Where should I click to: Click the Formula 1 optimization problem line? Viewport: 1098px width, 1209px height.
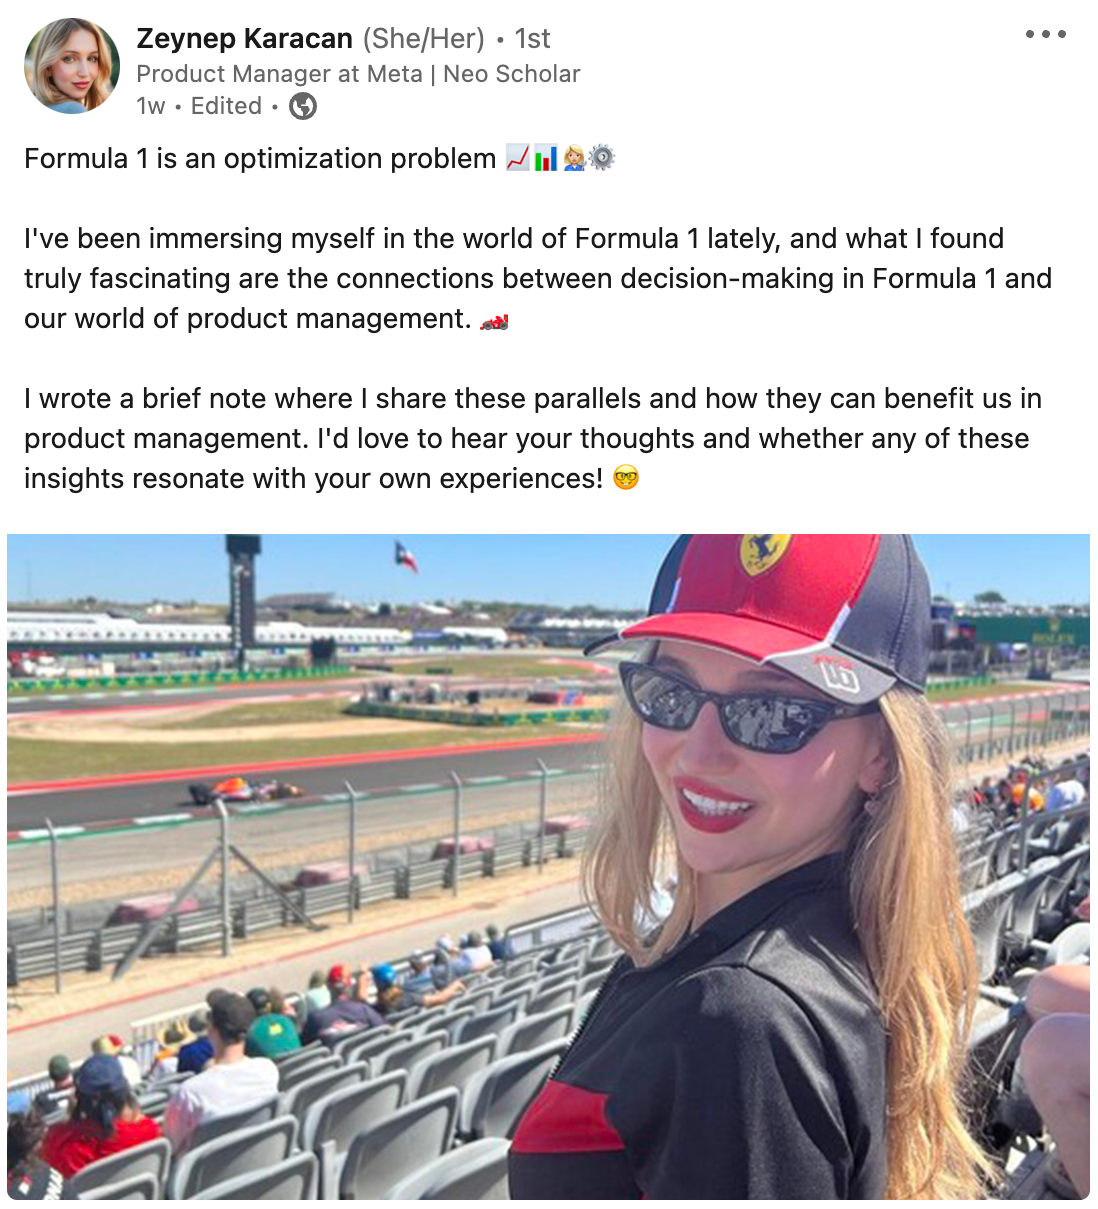(x=260, y=159)
